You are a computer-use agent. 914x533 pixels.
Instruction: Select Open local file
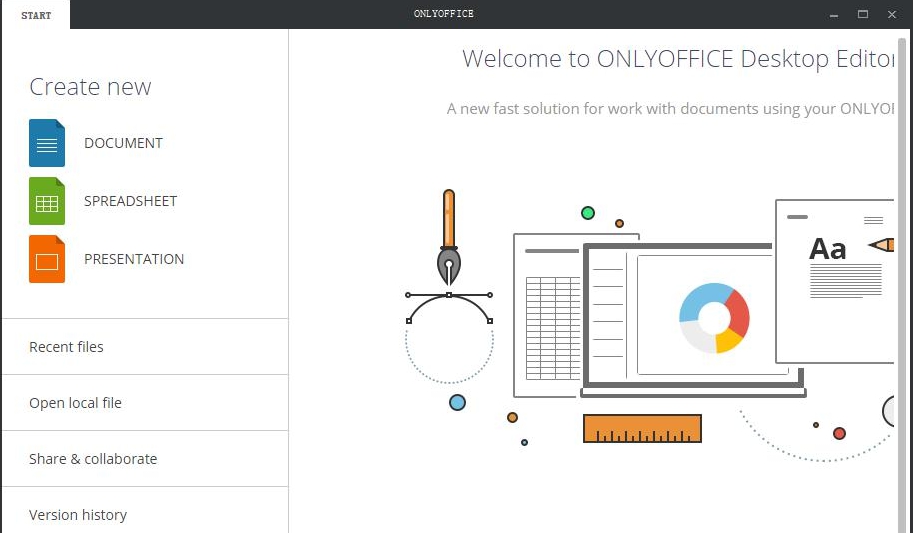75,403
